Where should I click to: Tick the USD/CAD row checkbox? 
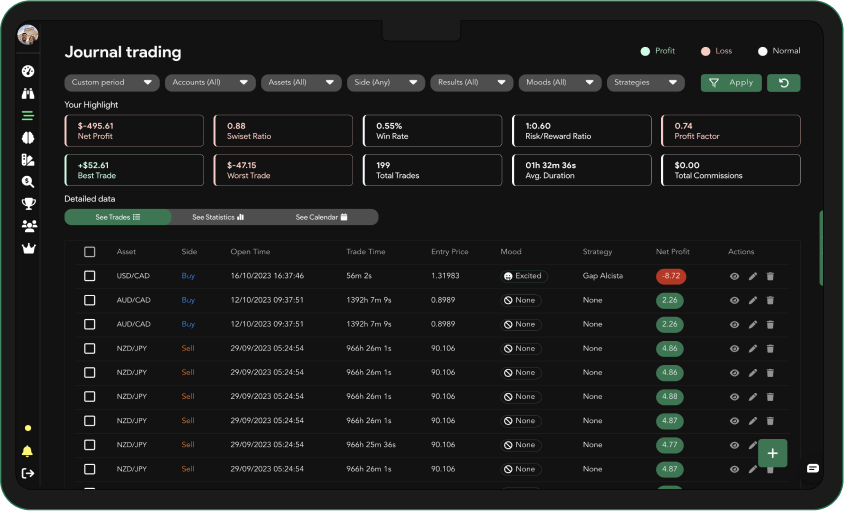pyautogui.click(x=90, y=276)
